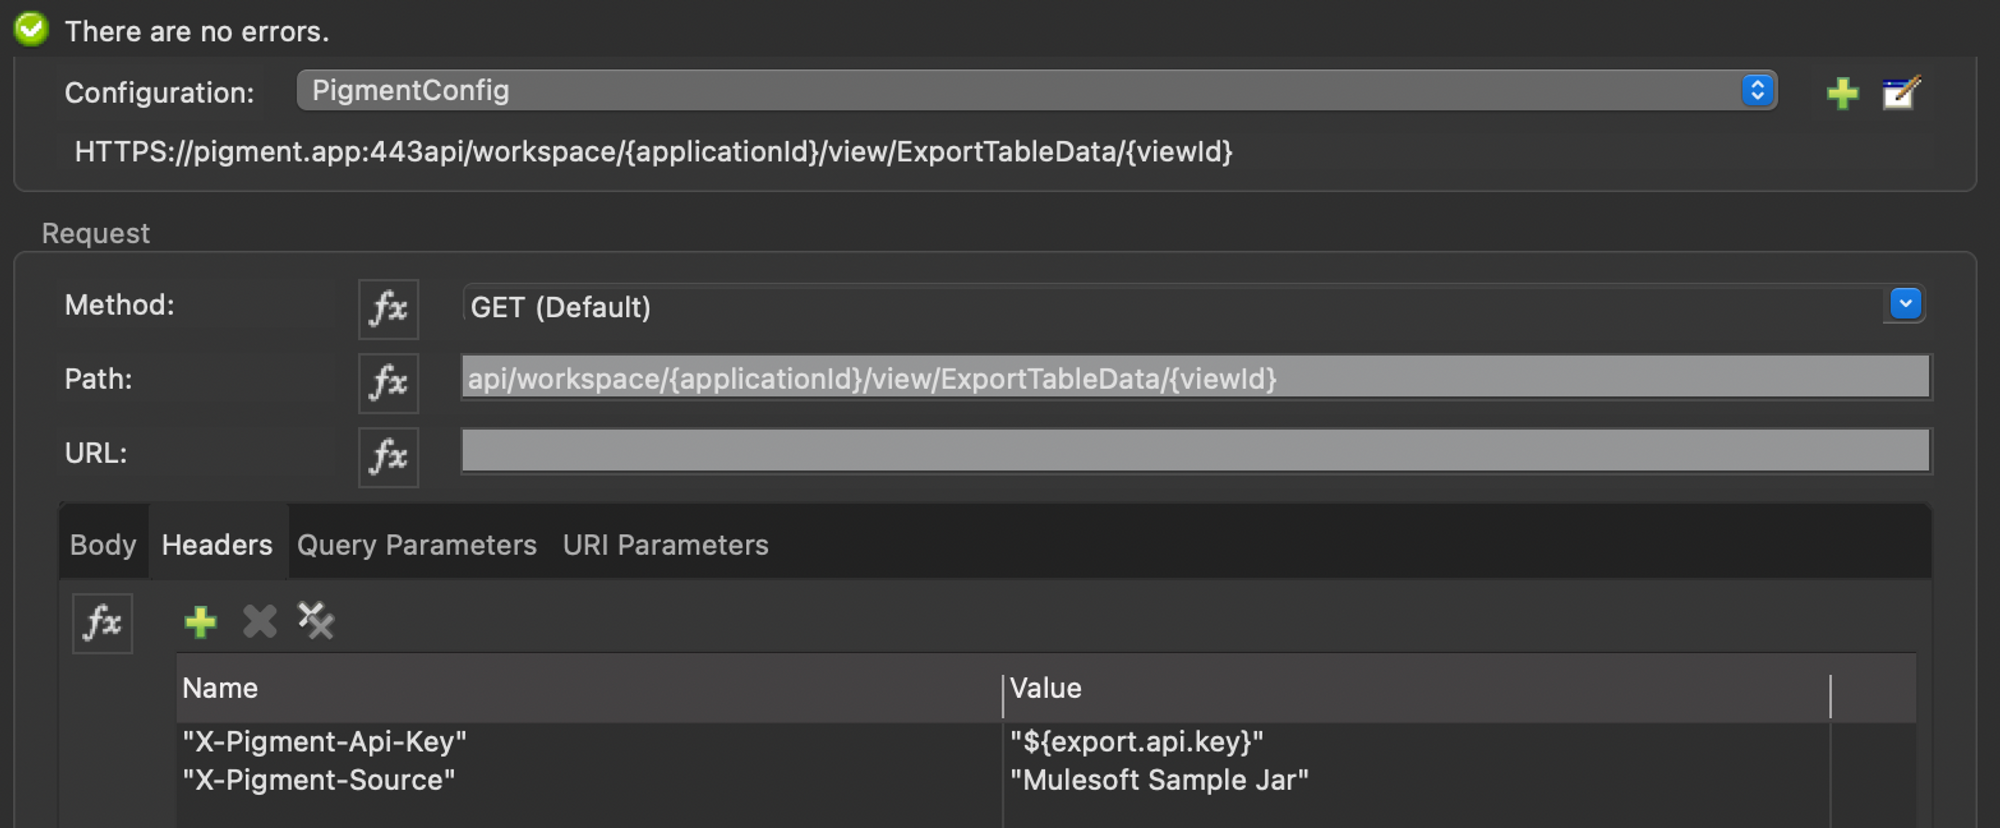
Task: Click the Value column header
Action: [1417, 689]
